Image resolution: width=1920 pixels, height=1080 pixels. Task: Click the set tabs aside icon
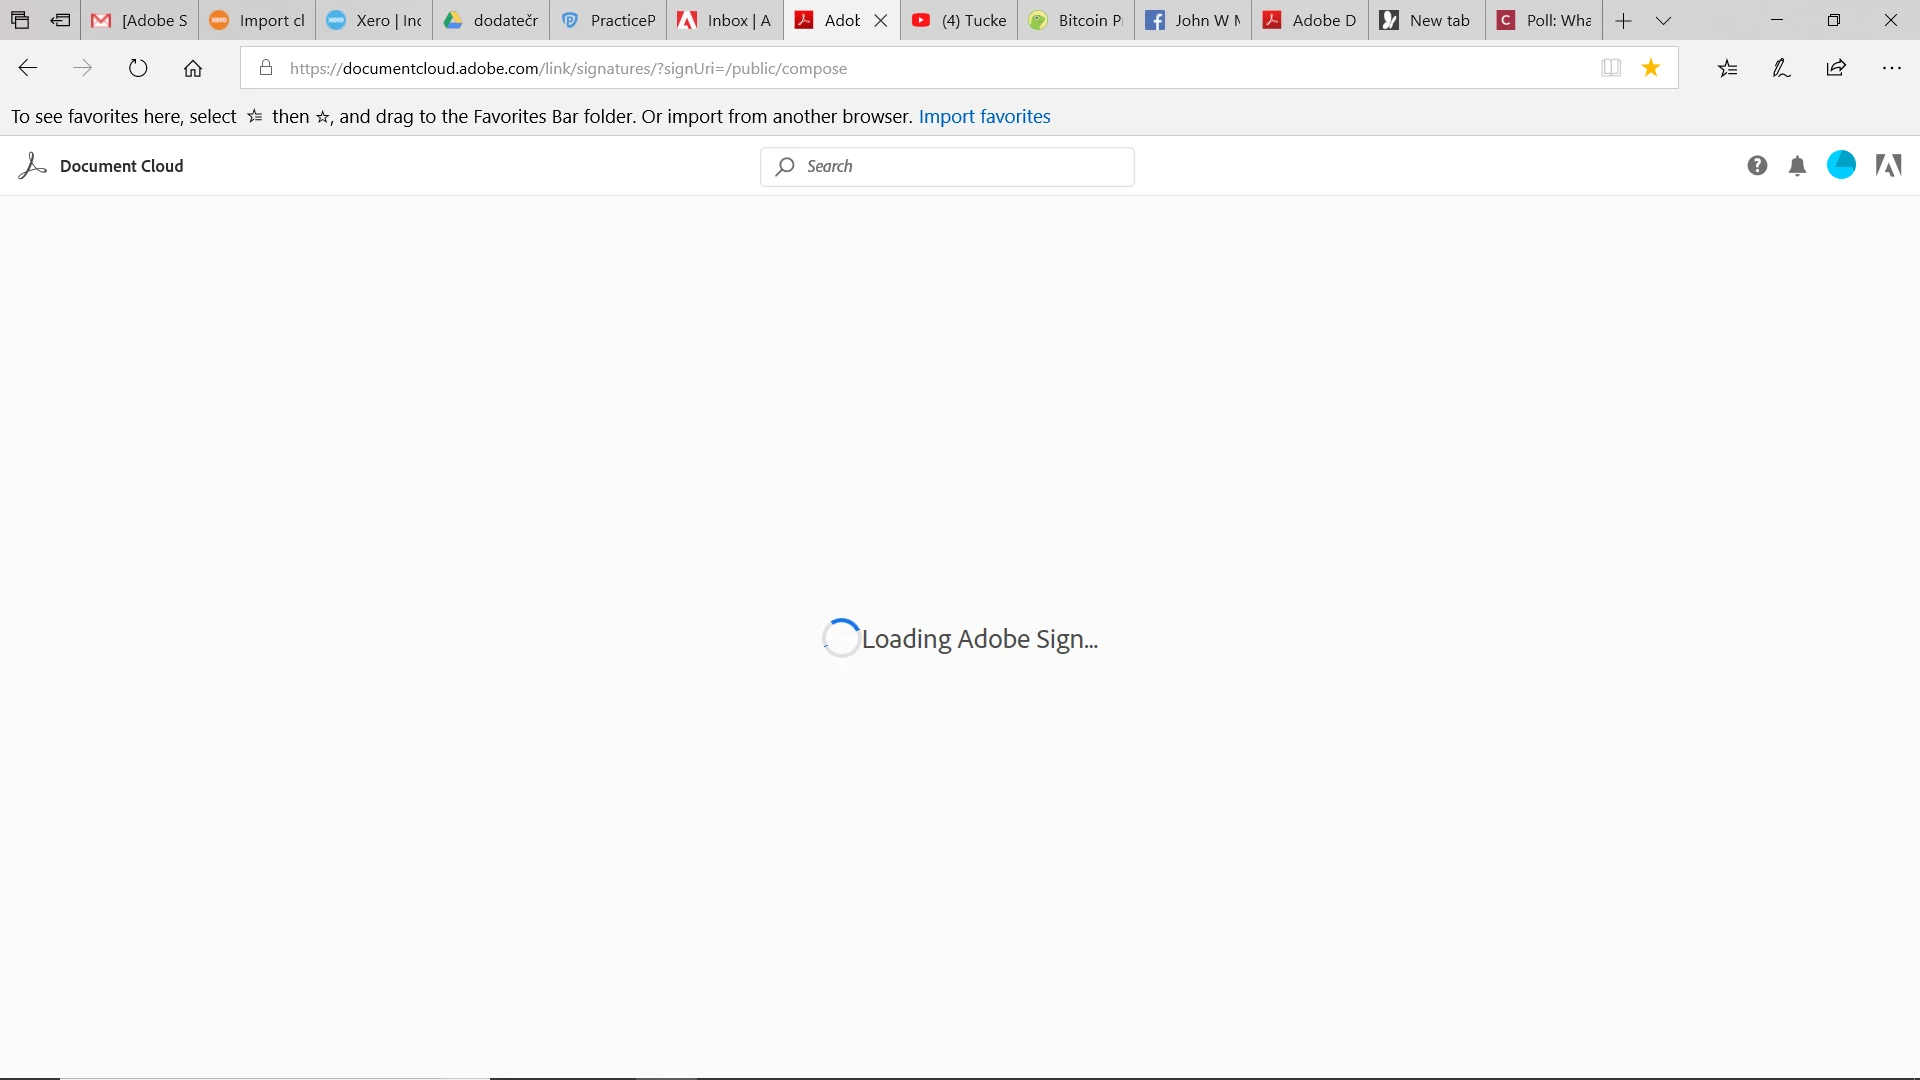(x=60, y=20)
